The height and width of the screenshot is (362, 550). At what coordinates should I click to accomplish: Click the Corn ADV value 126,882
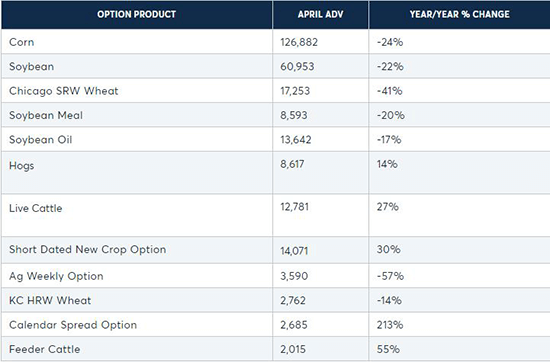coord(299,42)
